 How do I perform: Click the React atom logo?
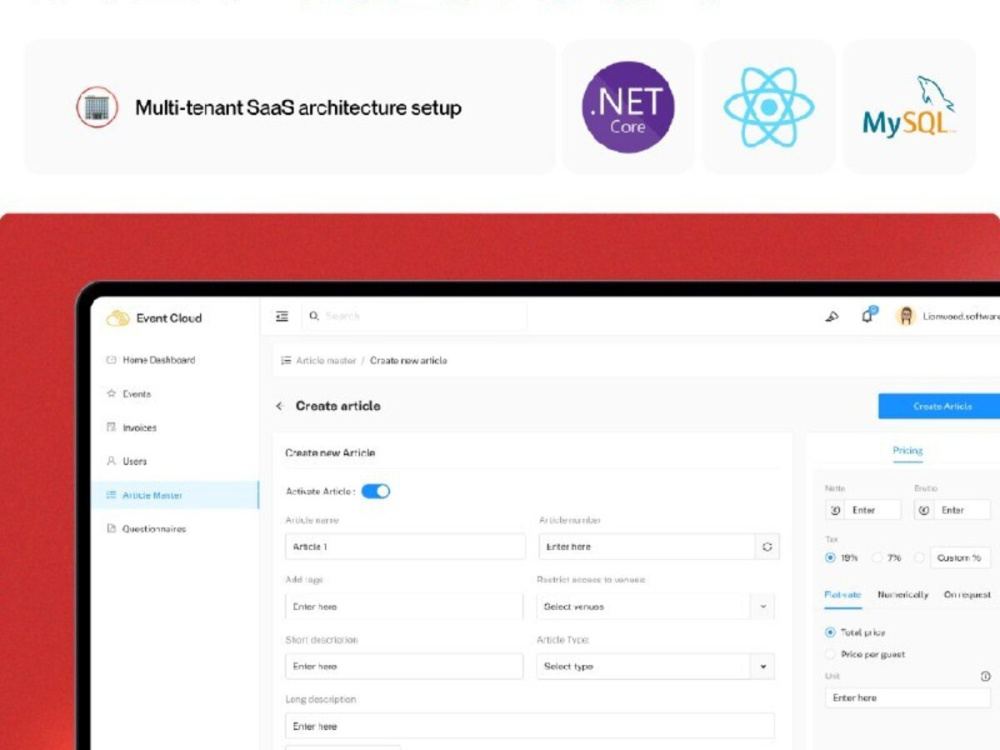coord(768,107)
